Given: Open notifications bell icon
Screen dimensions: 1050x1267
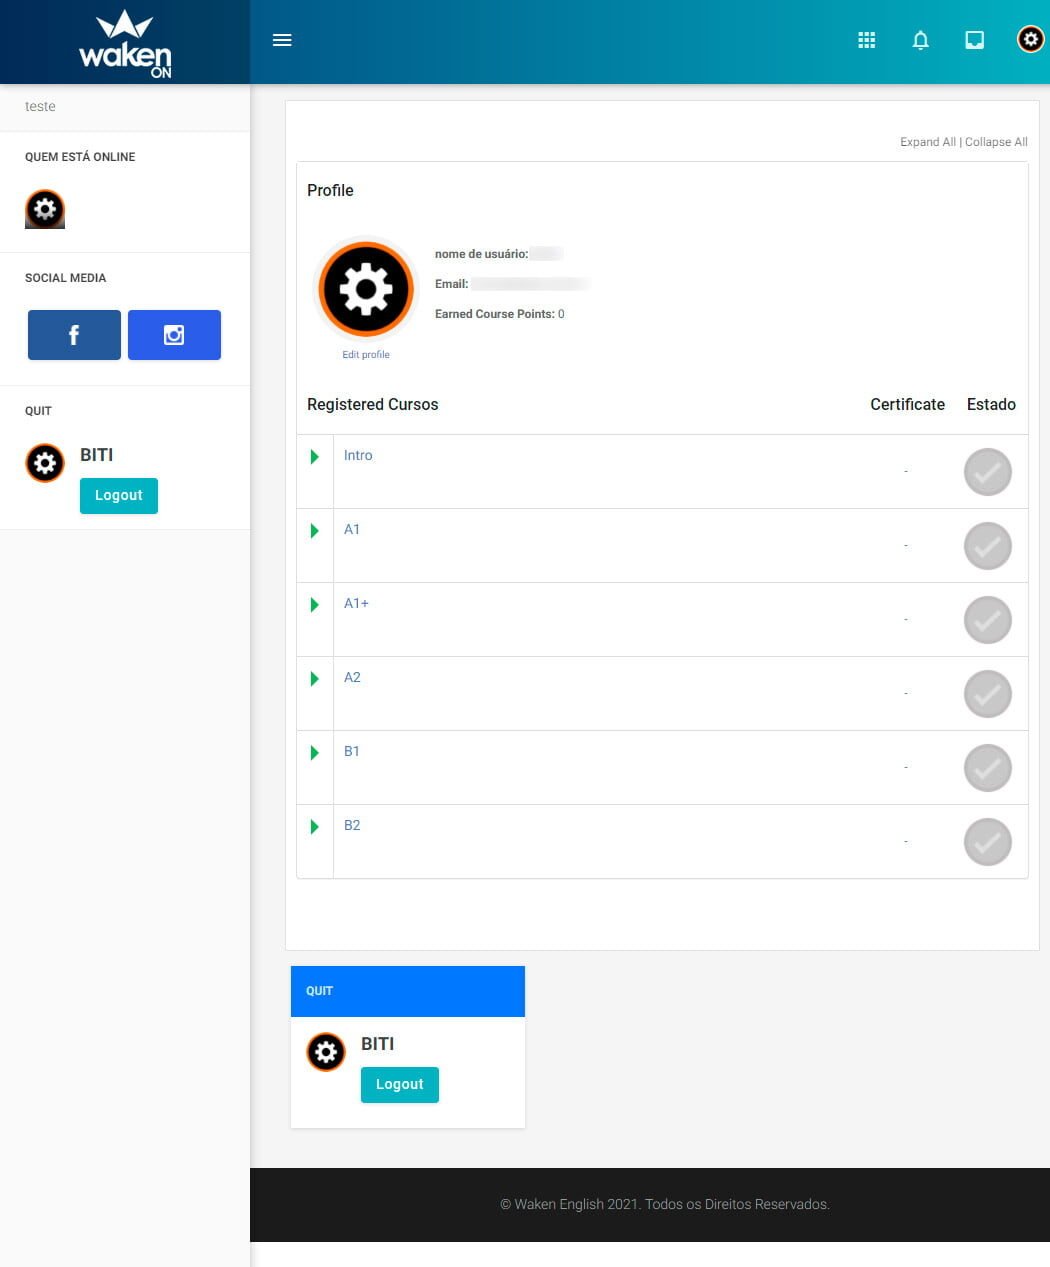Looking at the screenshot, I should coord(921,40).
